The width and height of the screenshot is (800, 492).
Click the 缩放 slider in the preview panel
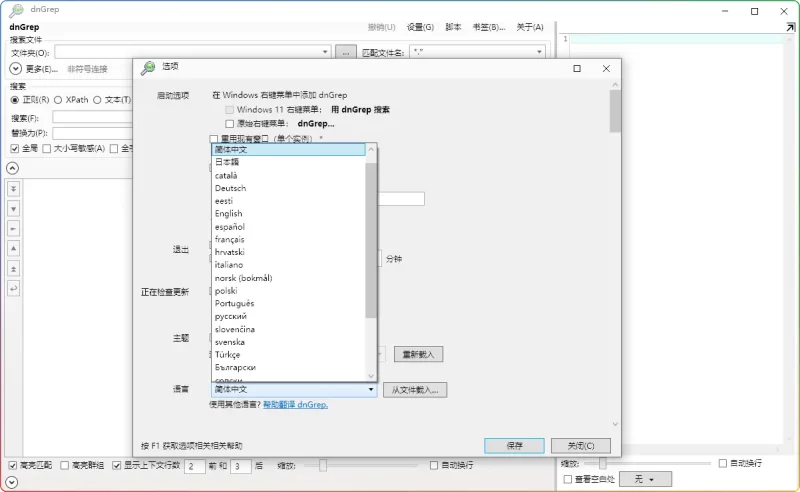(x=647, y=463)
